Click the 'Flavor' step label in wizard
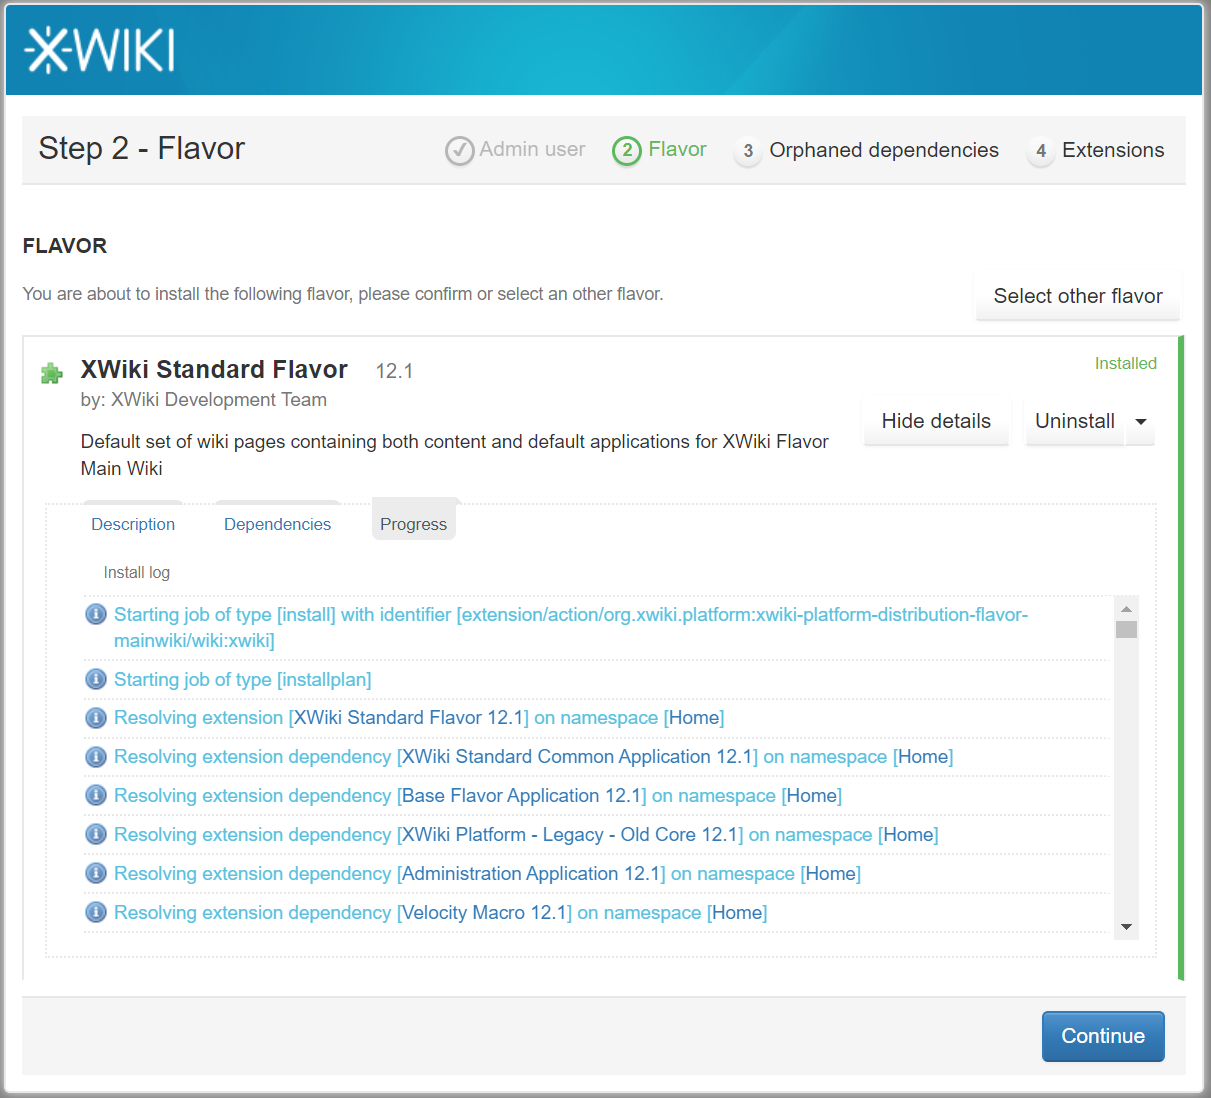 677,149
